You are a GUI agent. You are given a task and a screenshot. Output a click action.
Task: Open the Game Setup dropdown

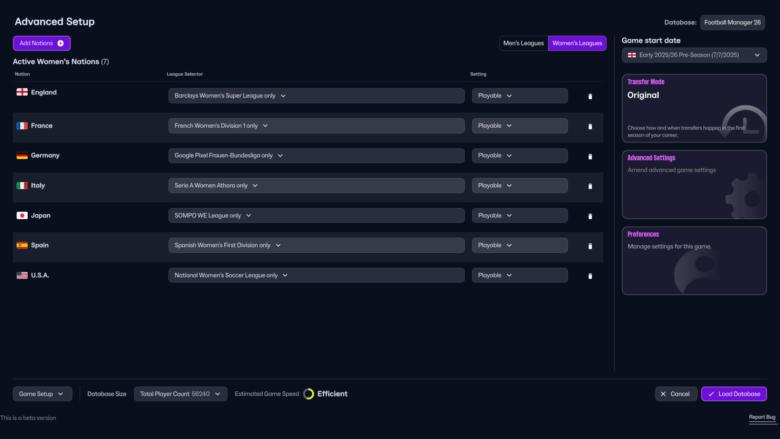coord(43,394)
